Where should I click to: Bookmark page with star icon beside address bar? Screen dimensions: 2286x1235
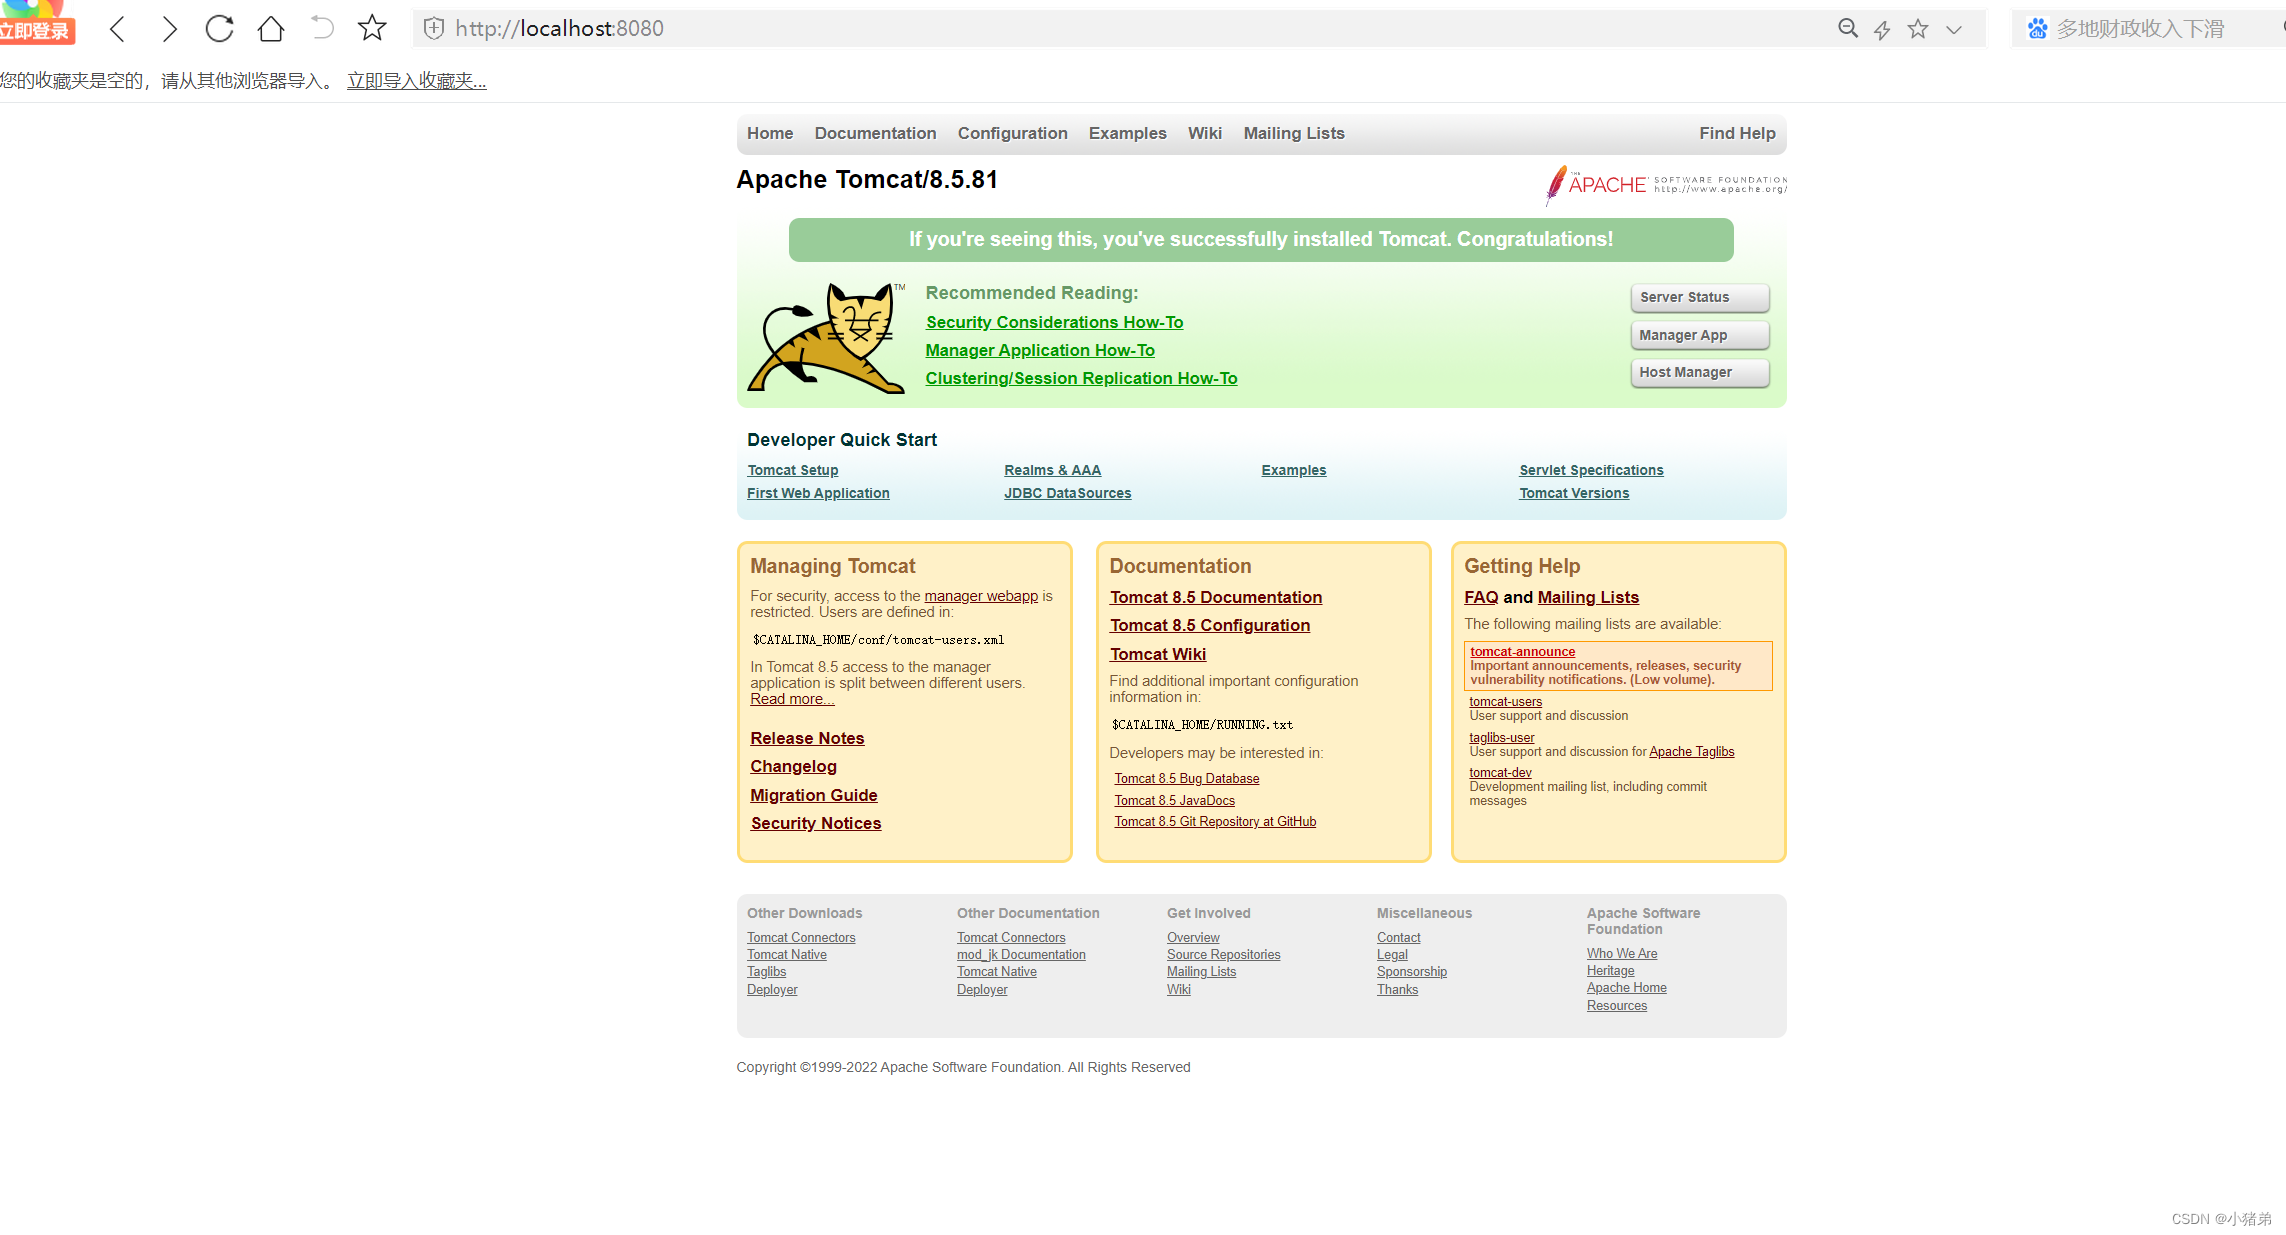click(x=372, y=28)
